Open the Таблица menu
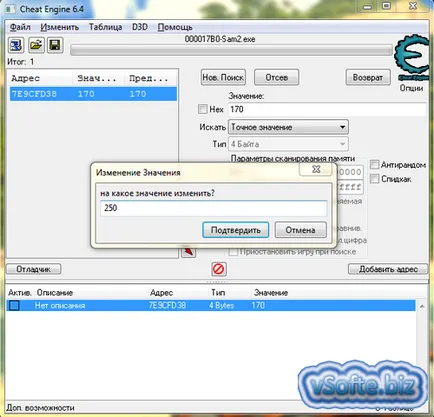The width and height of the screenshot is (434, 417). tap(105, 27)
